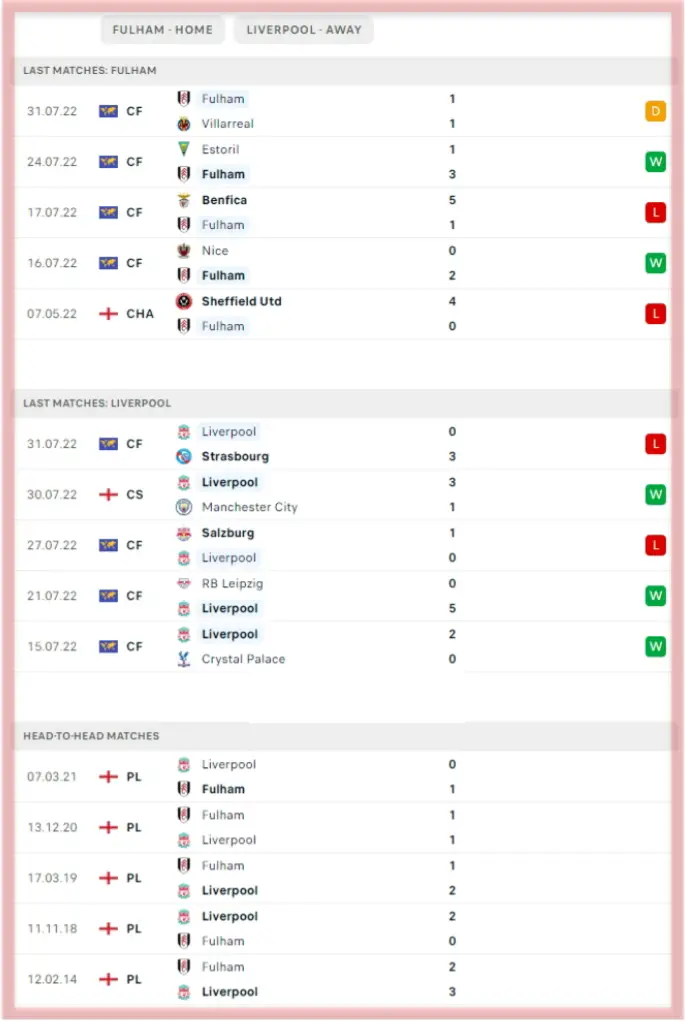Click the Strasbourg club logo
685x1021 pixels.
(x=184, y=457)
